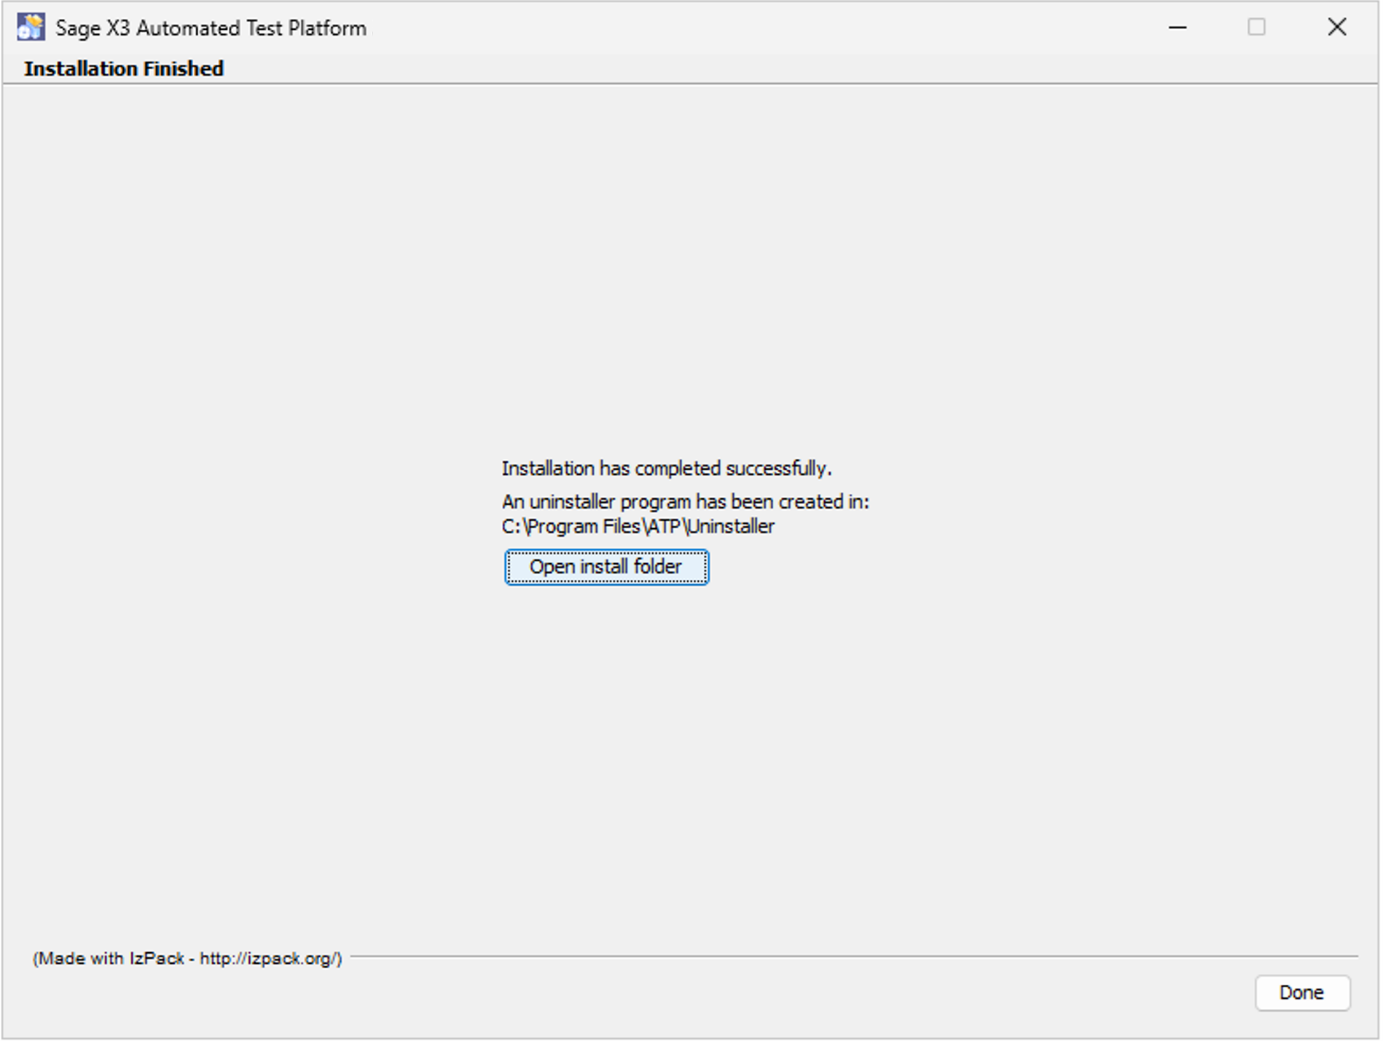Select the 'Installation has completed successfully.' text
Image resolution: width=1383 pixels, height=1041 pixels.
pyautogui.click(x=667, y=468)
